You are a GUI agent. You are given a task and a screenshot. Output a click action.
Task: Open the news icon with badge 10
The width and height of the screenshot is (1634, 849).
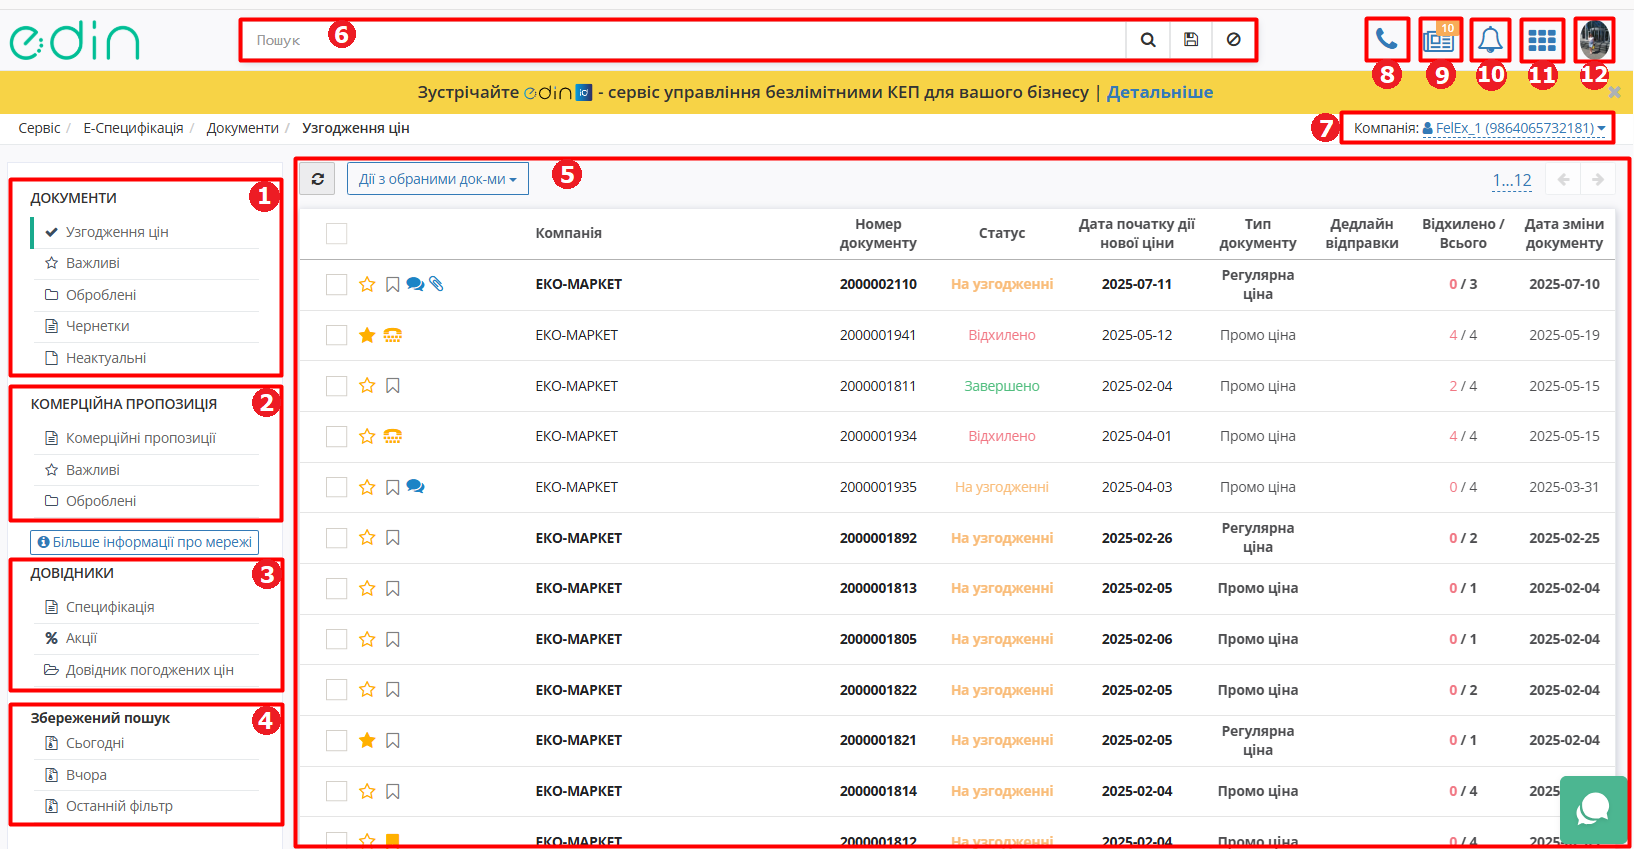tap(1439, 40)
